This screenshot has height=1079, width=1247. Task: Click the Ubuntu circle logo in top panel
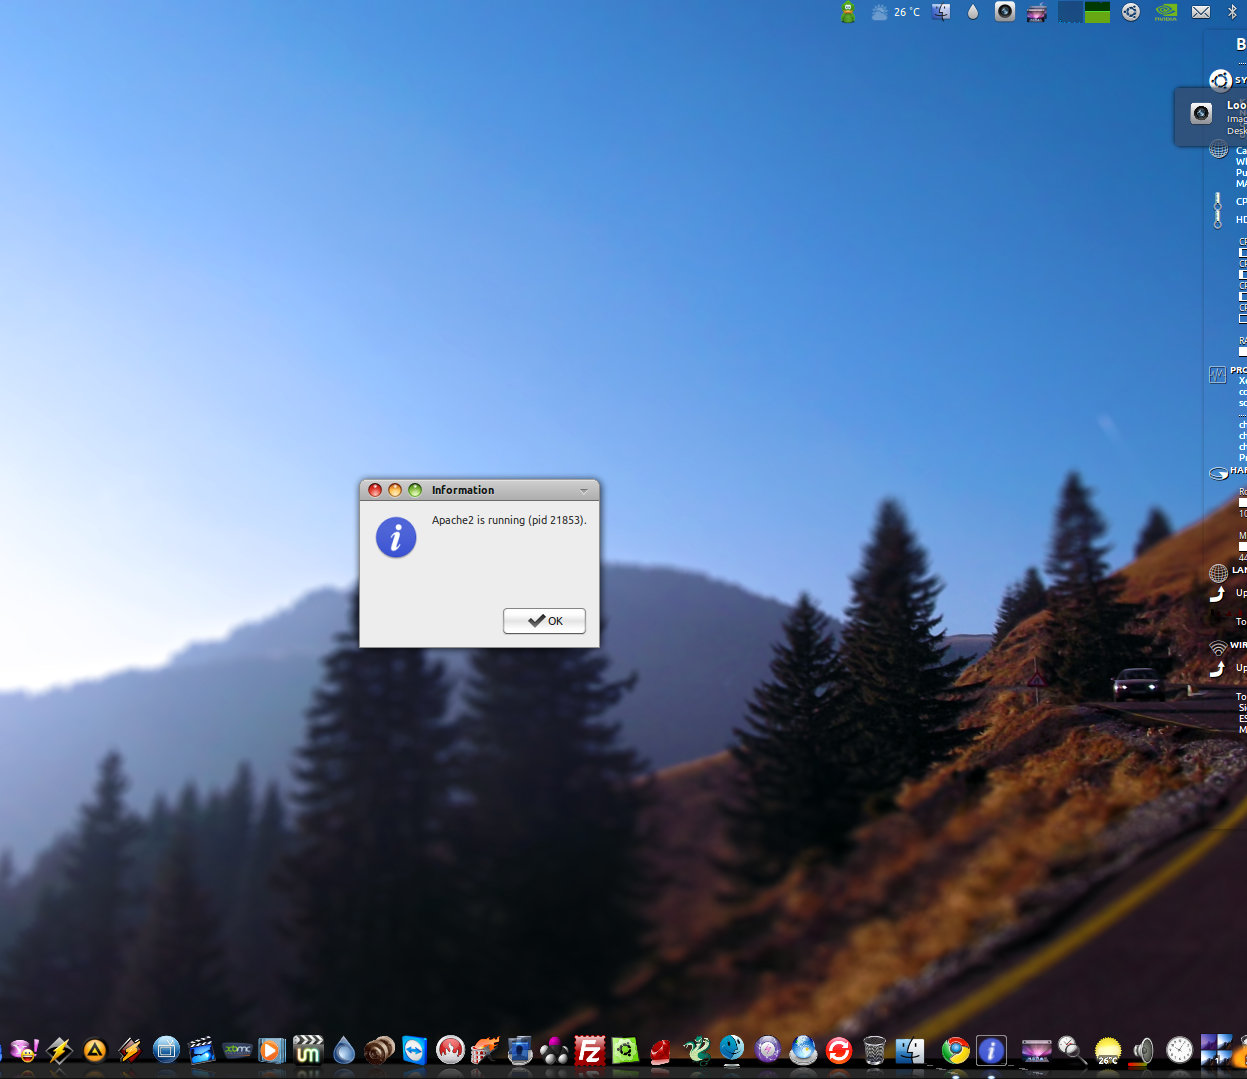[x=1131, y=12]
